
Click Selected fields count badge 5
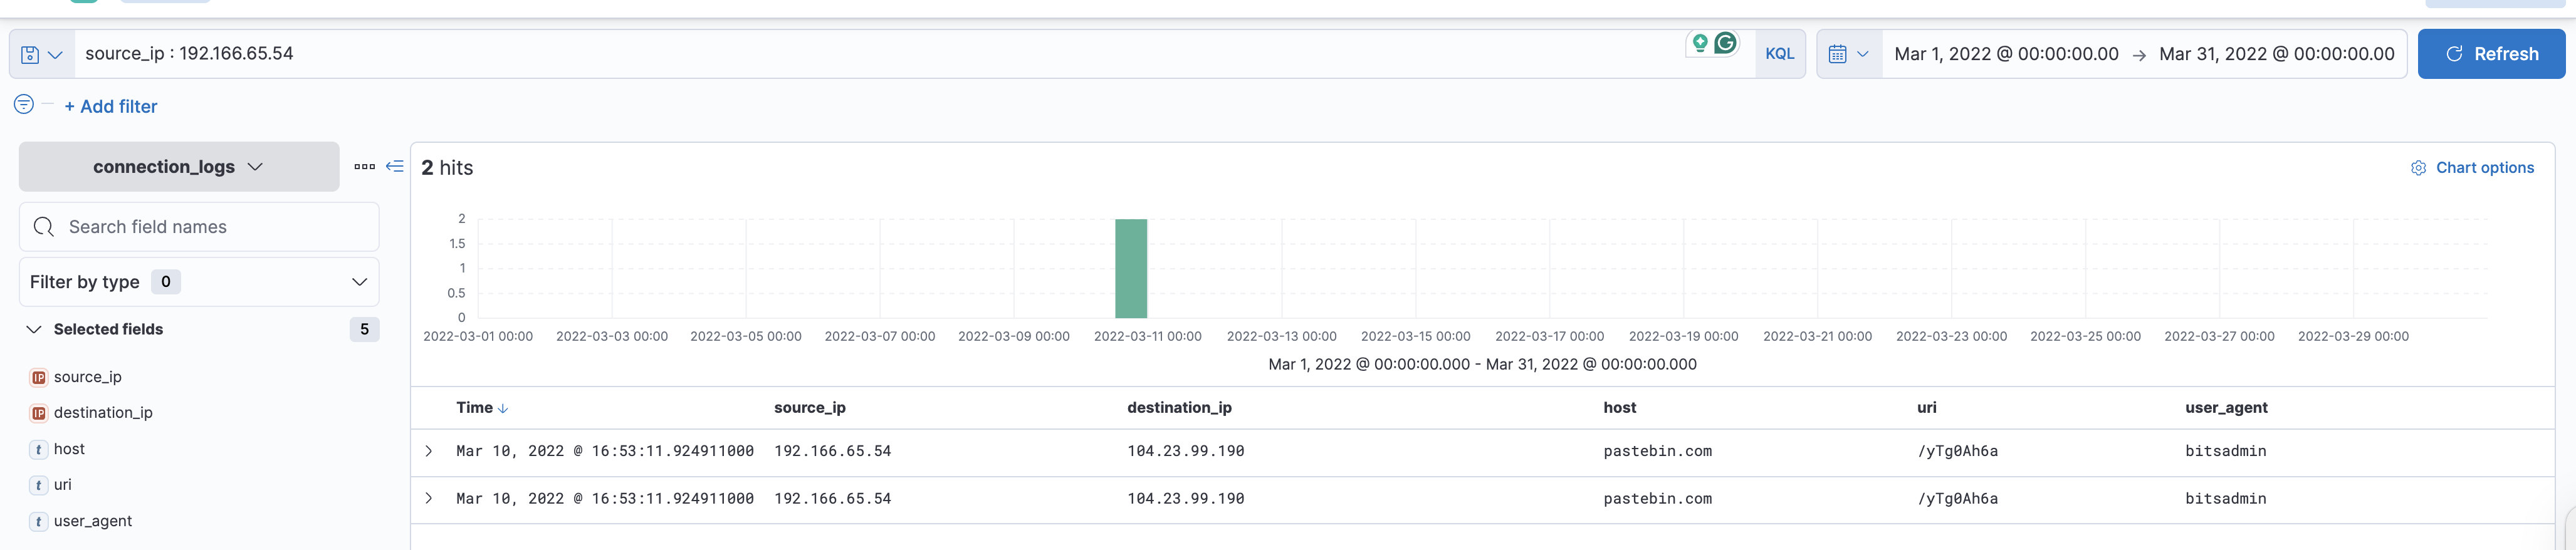(x=364, y=329)
